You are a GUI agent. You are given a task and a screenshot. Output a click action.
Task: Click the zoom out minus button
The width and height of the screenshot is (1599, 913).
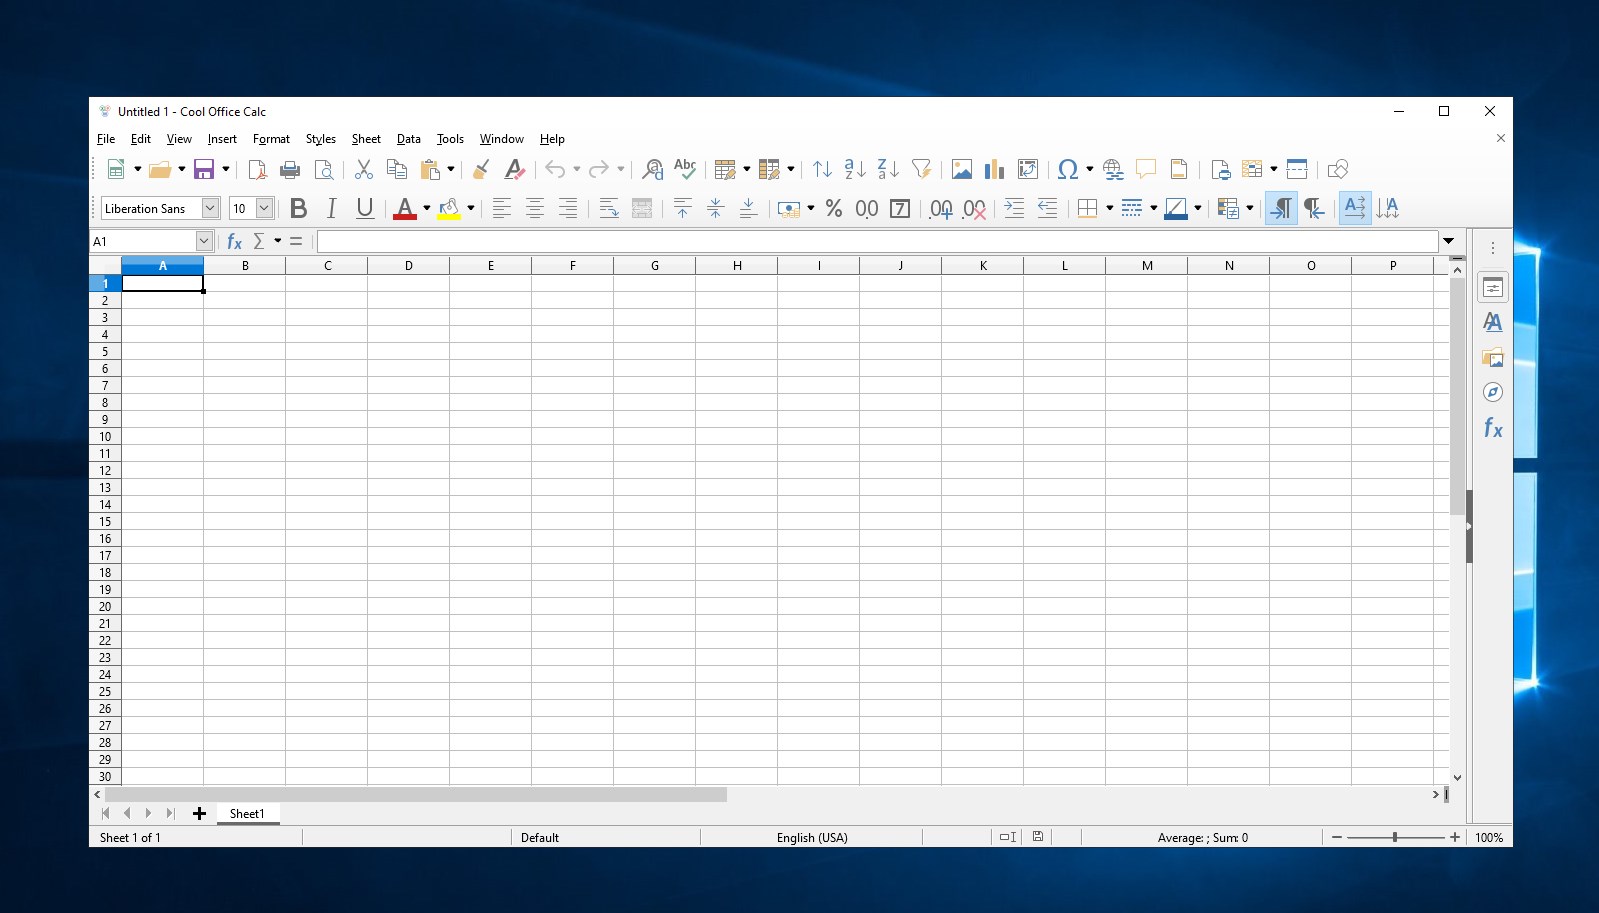click(x=1337, y=837)
